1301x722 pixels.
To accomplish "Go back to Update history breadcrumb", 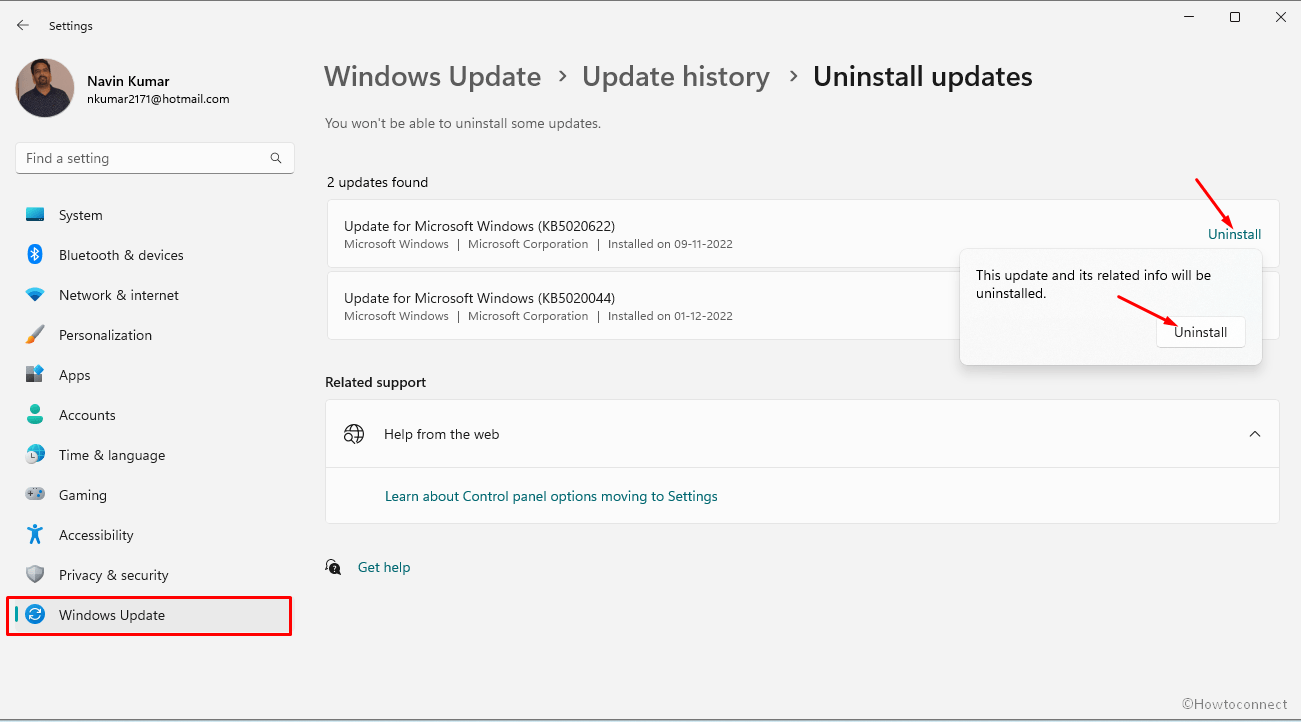I will (676, 77).
